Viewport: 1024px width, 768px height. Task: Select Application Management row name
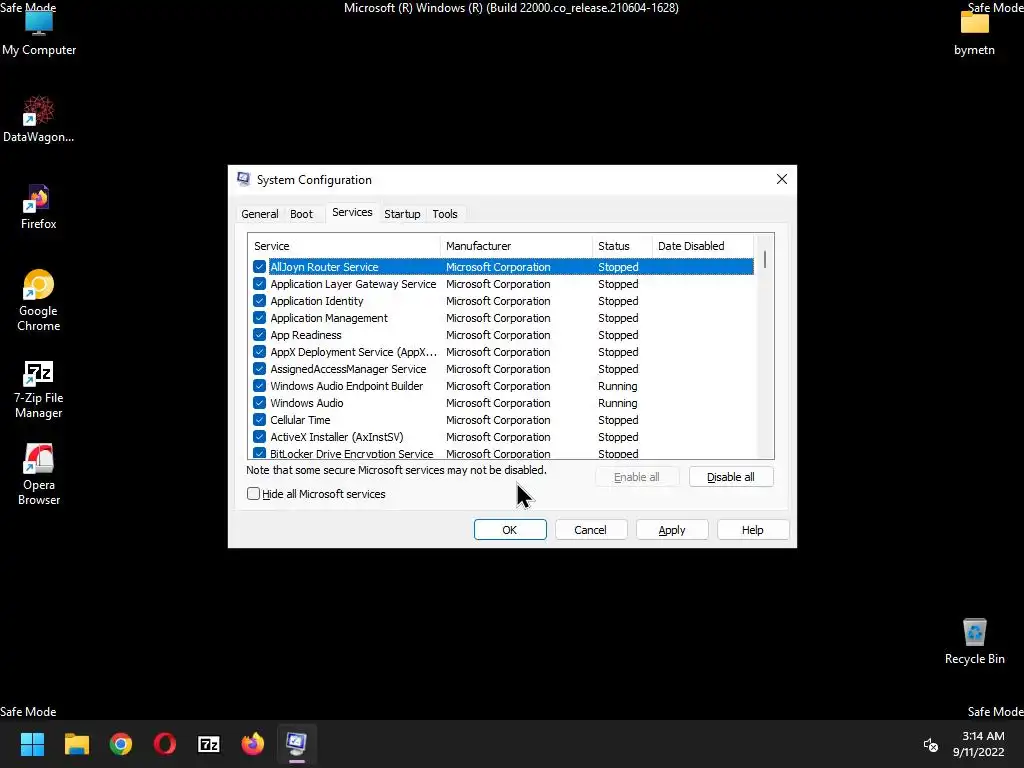tap(328, 318)
